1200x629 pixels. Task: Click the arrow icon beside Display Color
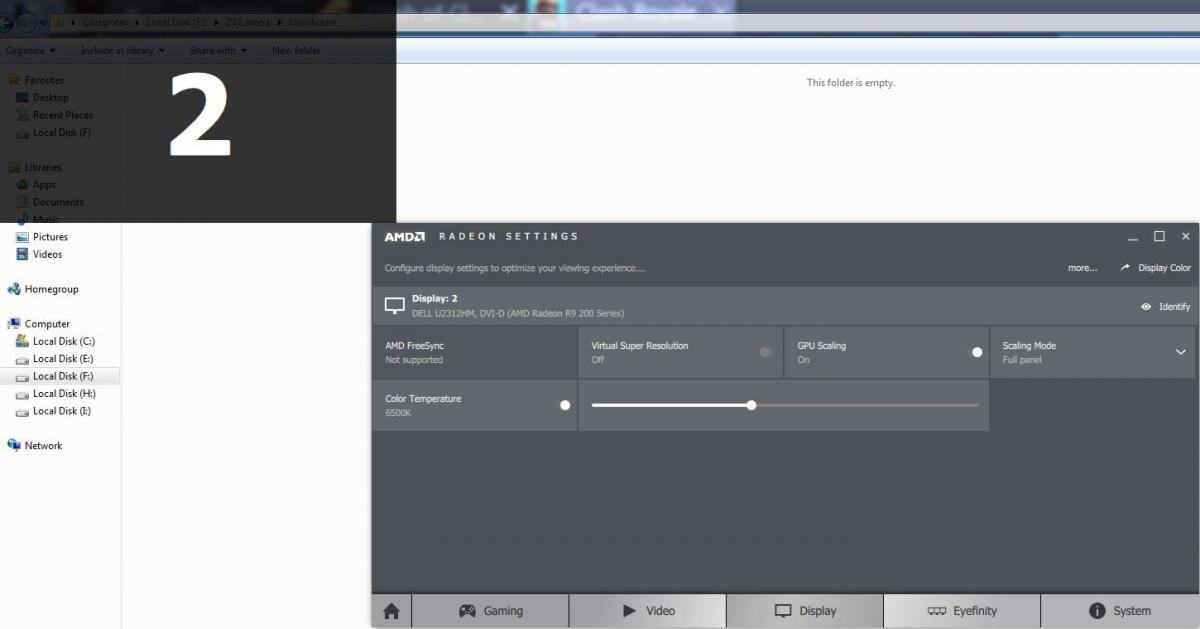1125,268
